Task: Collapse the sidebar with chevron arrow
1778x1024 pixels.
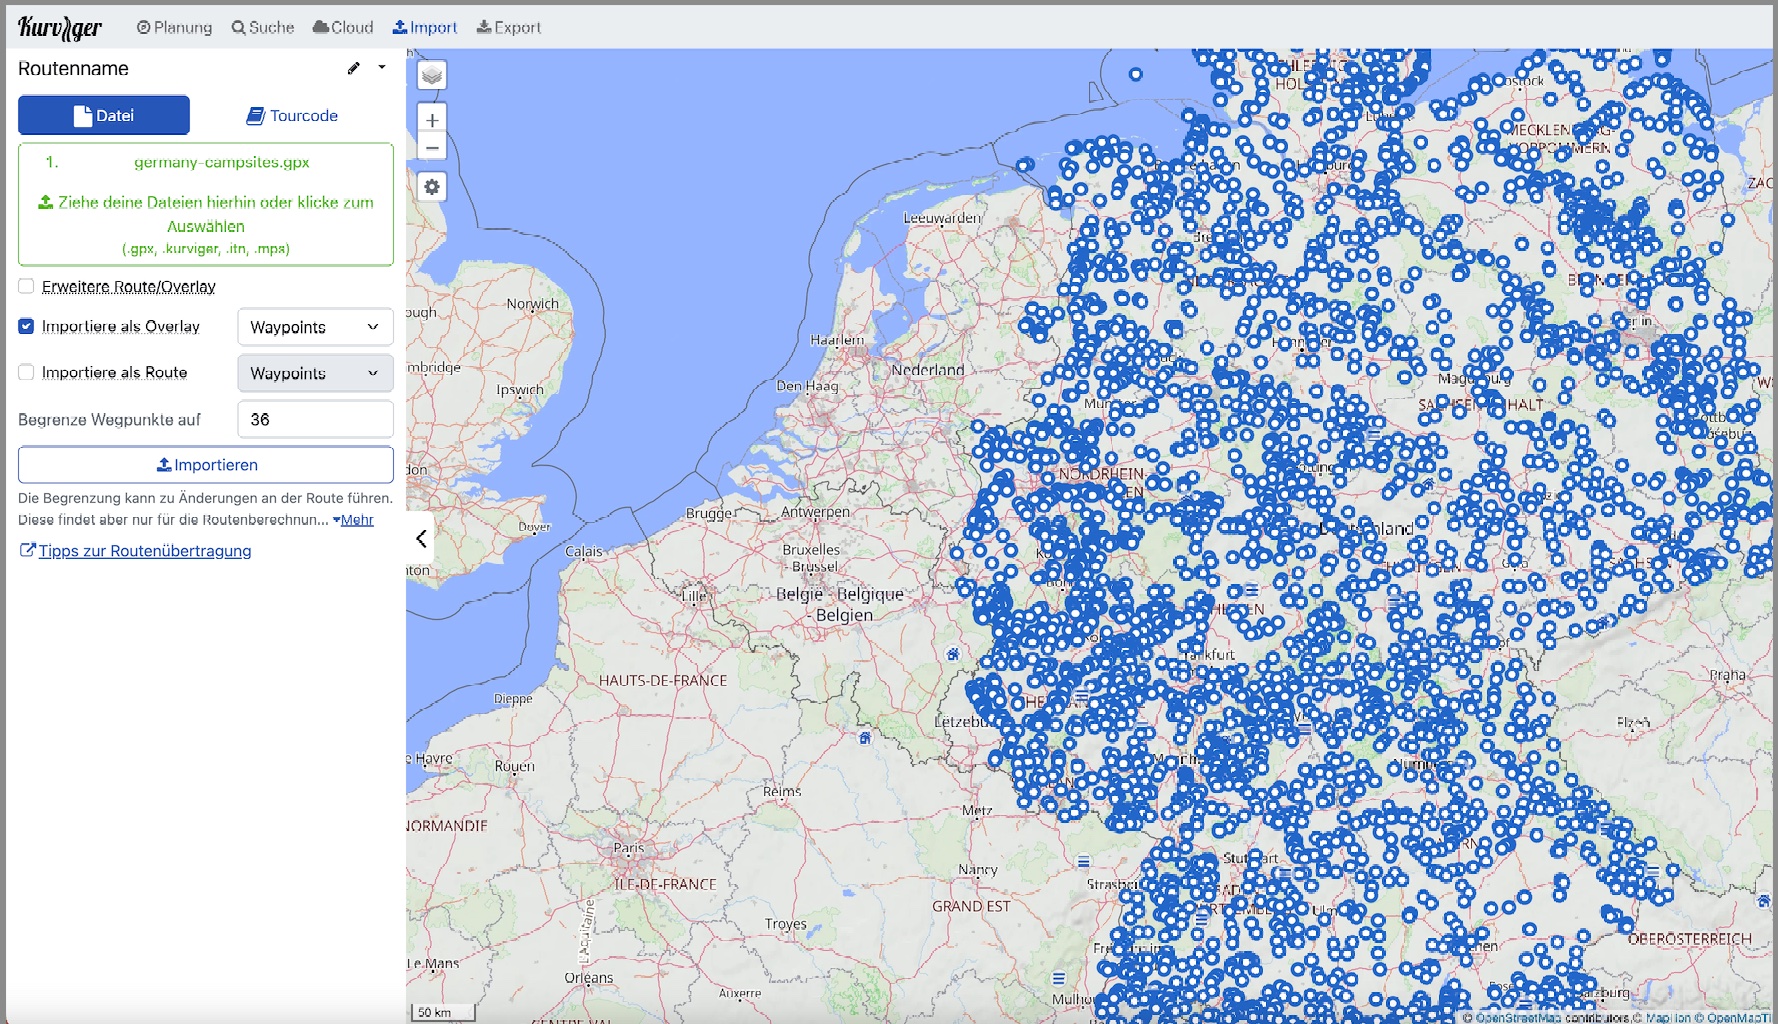Action: [x=421, y=538]
